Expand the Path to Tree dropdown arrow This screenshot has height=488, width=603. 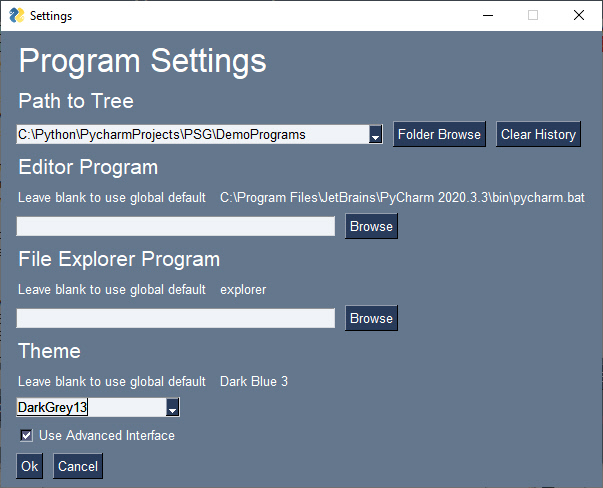point(376,135)
